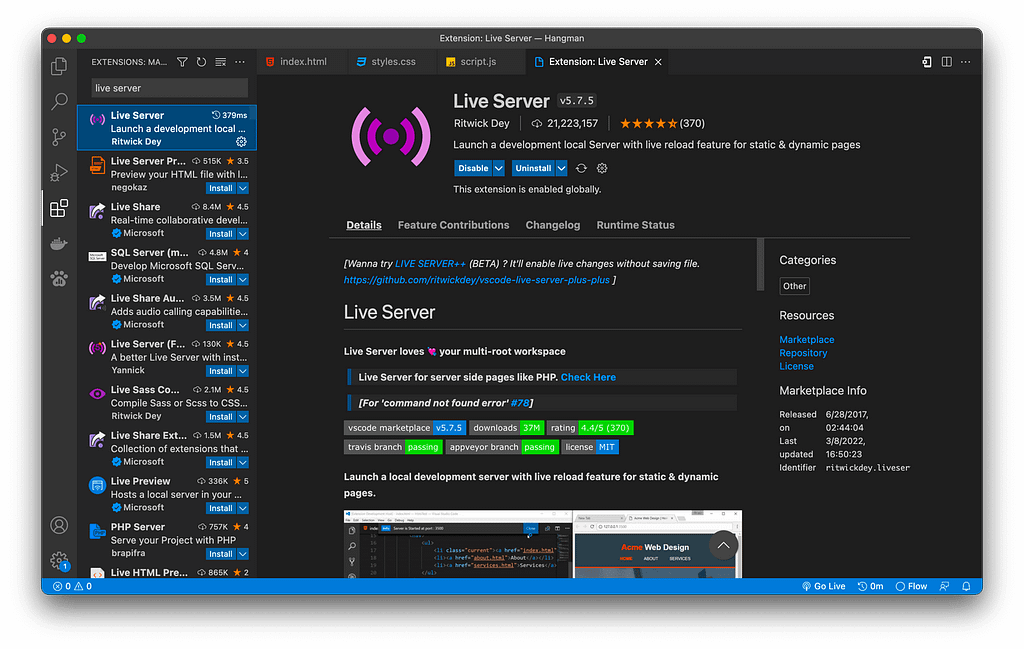Expand install dropdown for Live Server Preview

[243, 188]
